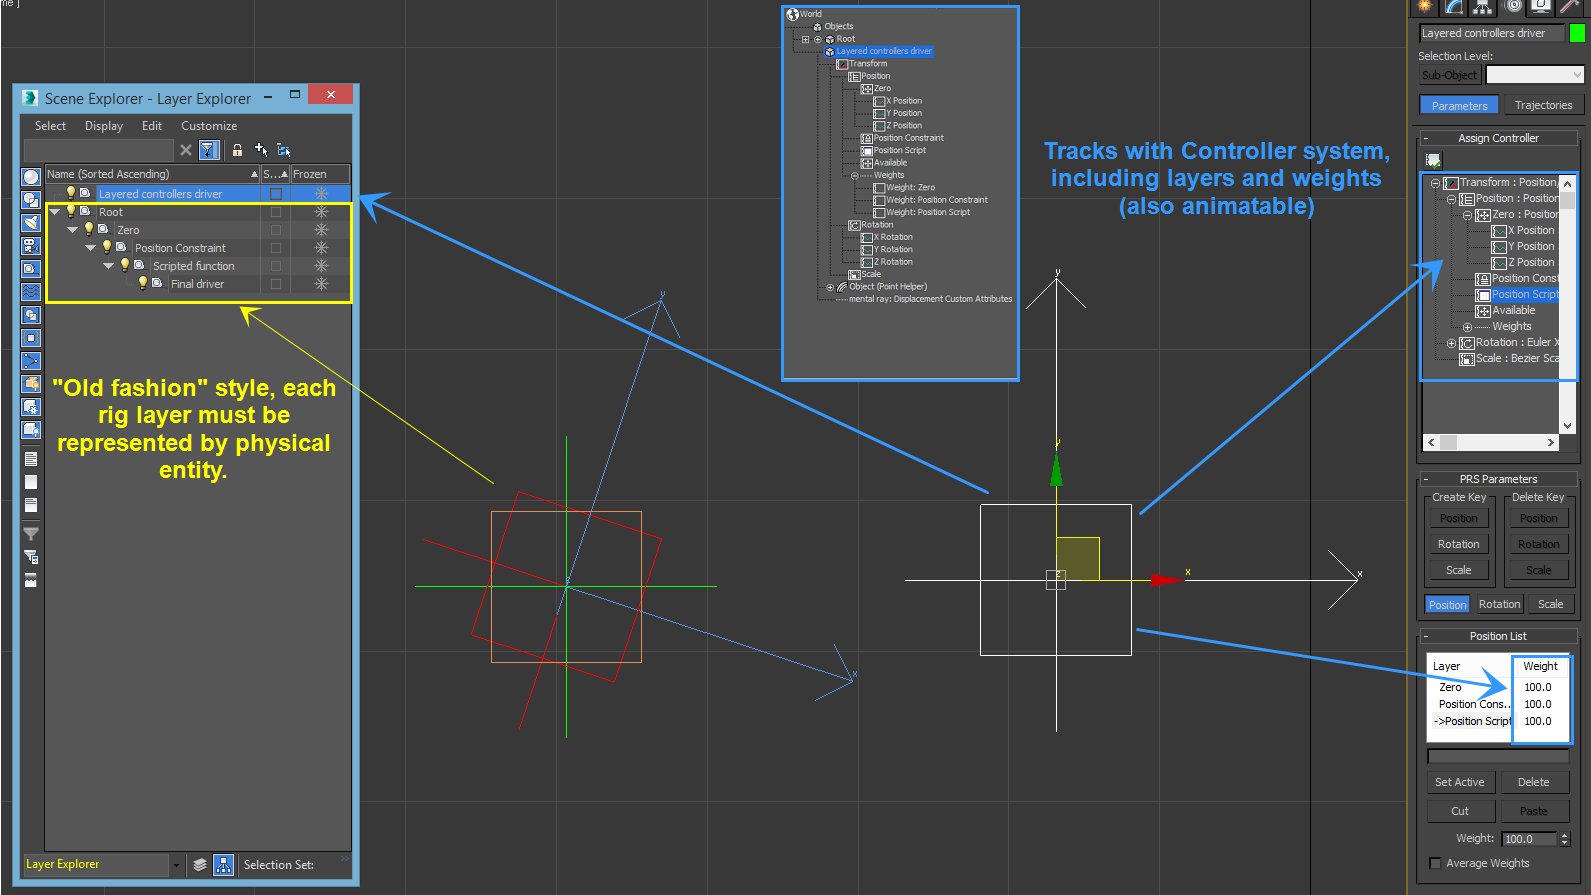Screen dimensions: 1591x895
Task: Toggle the space warps display filter icon
Action: click(31, 292)
